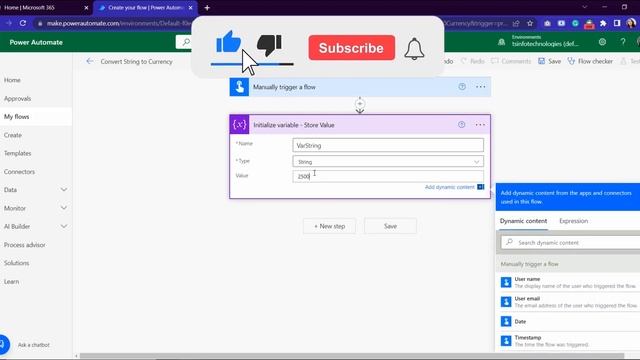Expand the Monitor menu in sidebar
Image resolution: width=640 pixels, height=360 pixels.
[64, 208]
